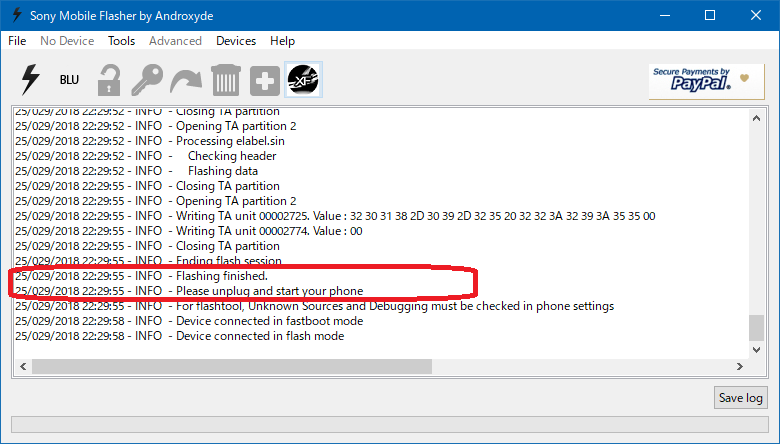Open the Devices menu

(236, 41)
